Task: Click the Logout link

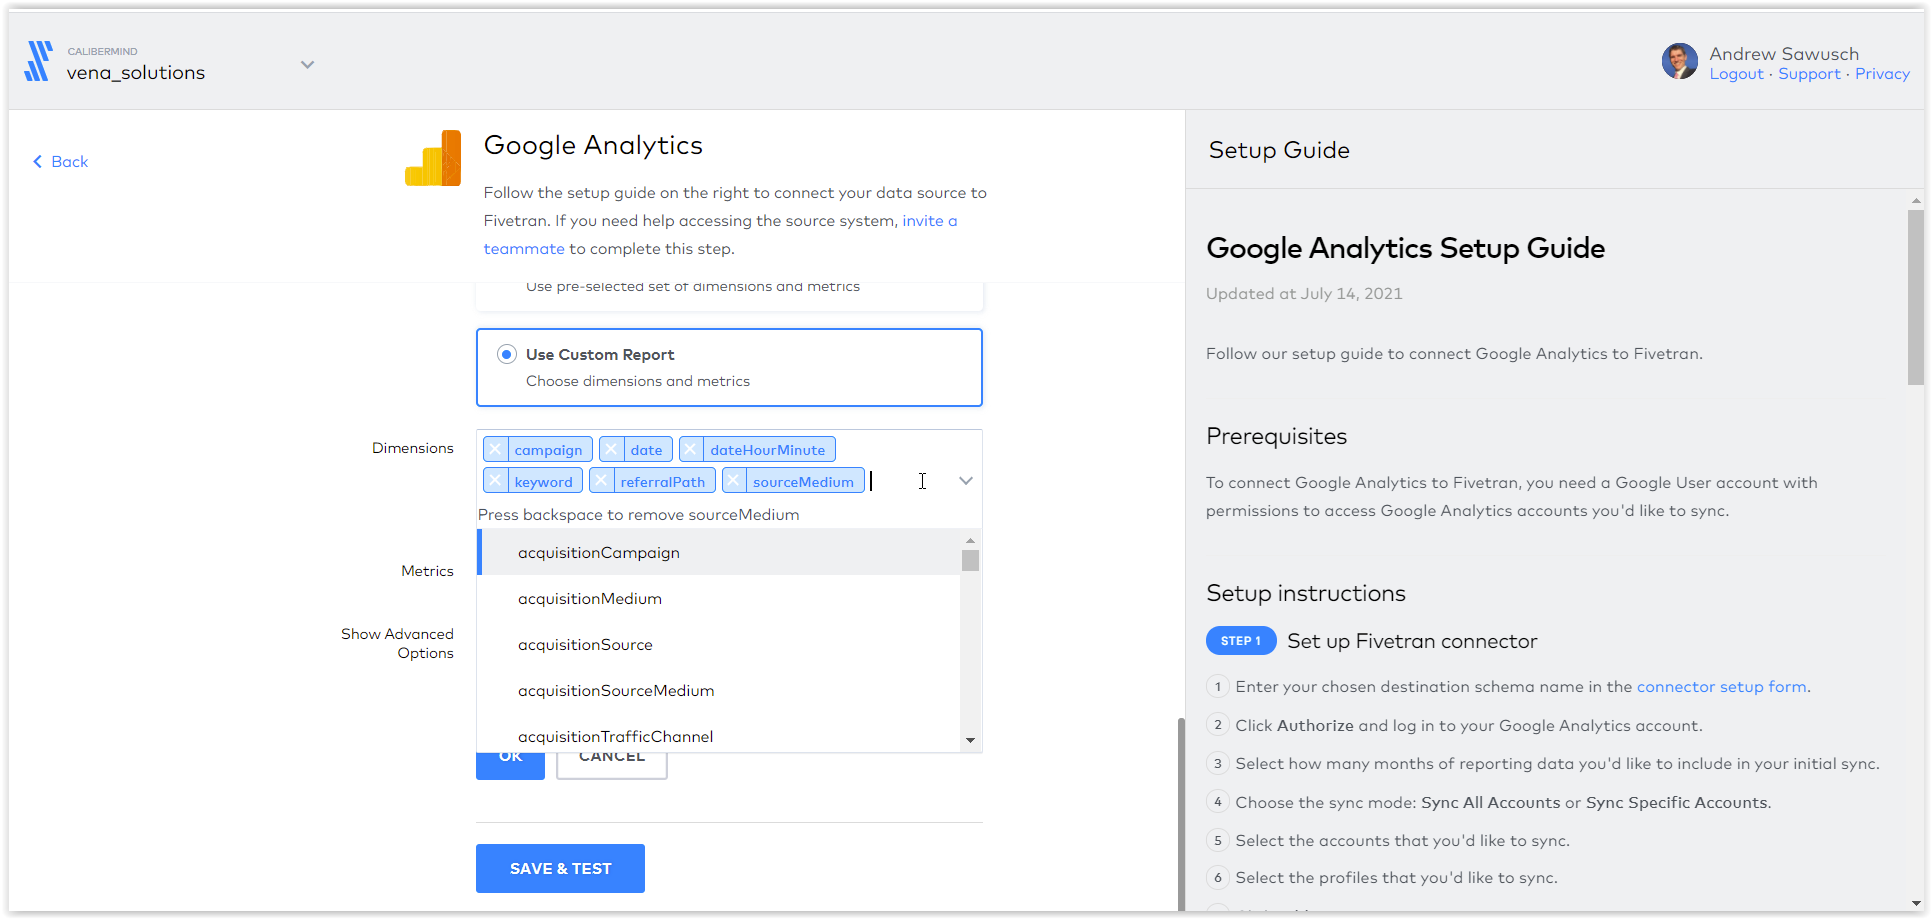Action: tap(1736, 74)
